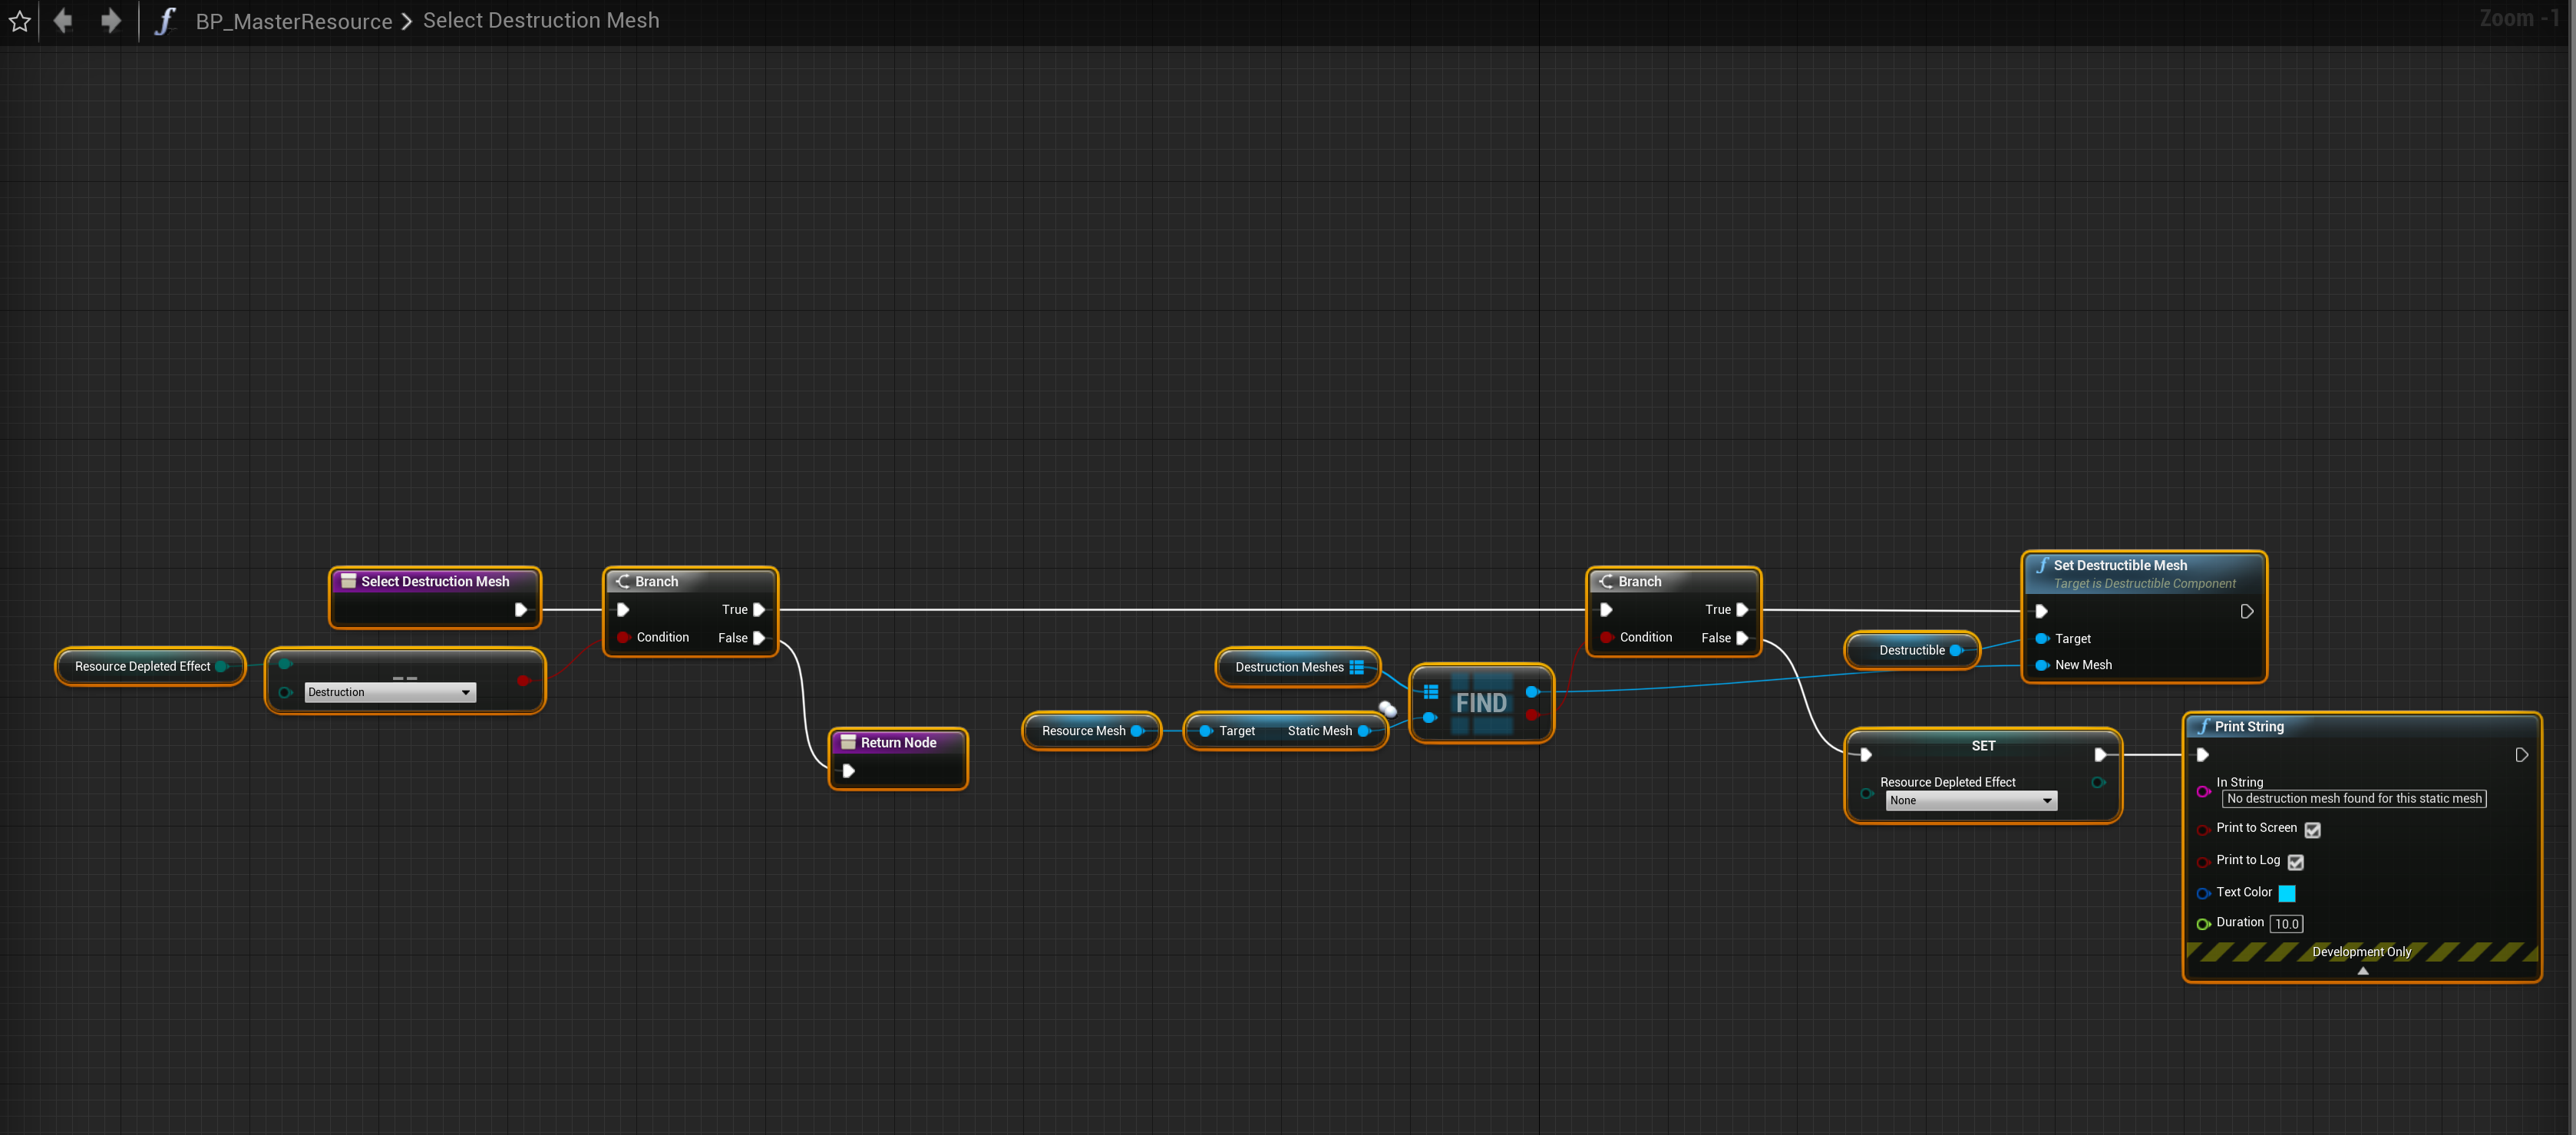The image size is (2576, 1135).
Task: Open the None dropdown in SET node
Action: coord(1970,800)
